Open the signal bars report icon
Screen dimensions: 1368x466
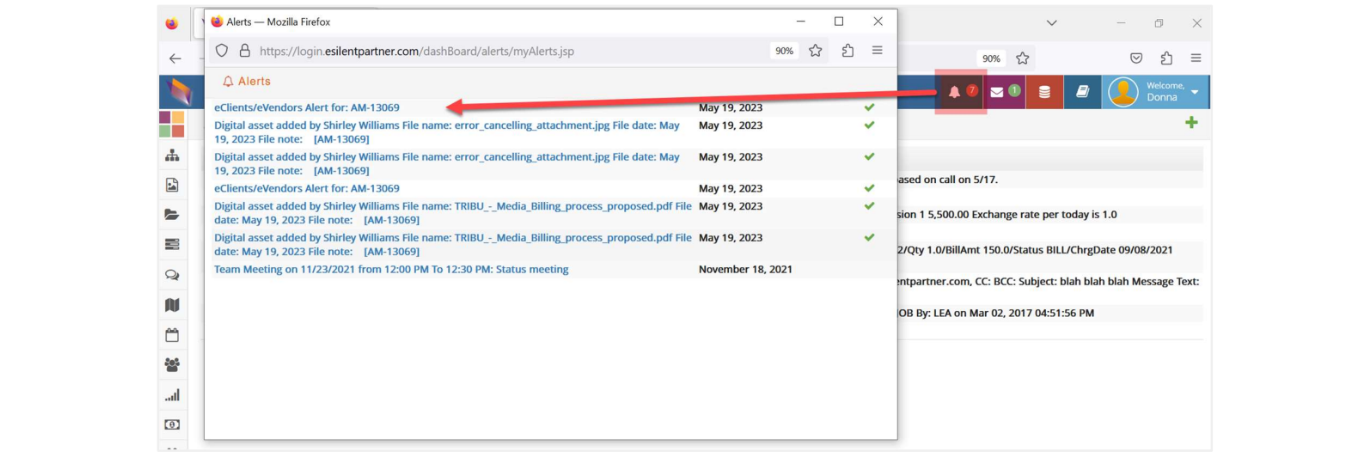point(172,395)
